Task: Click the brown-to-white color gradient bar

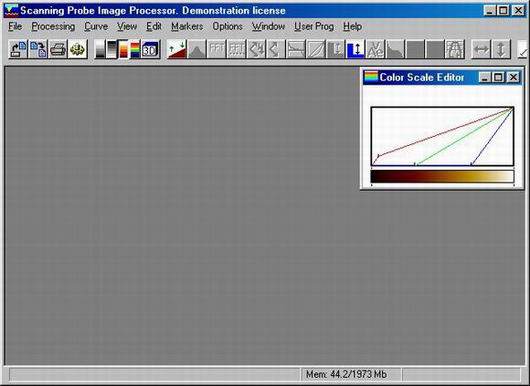Action: (442, 176)
